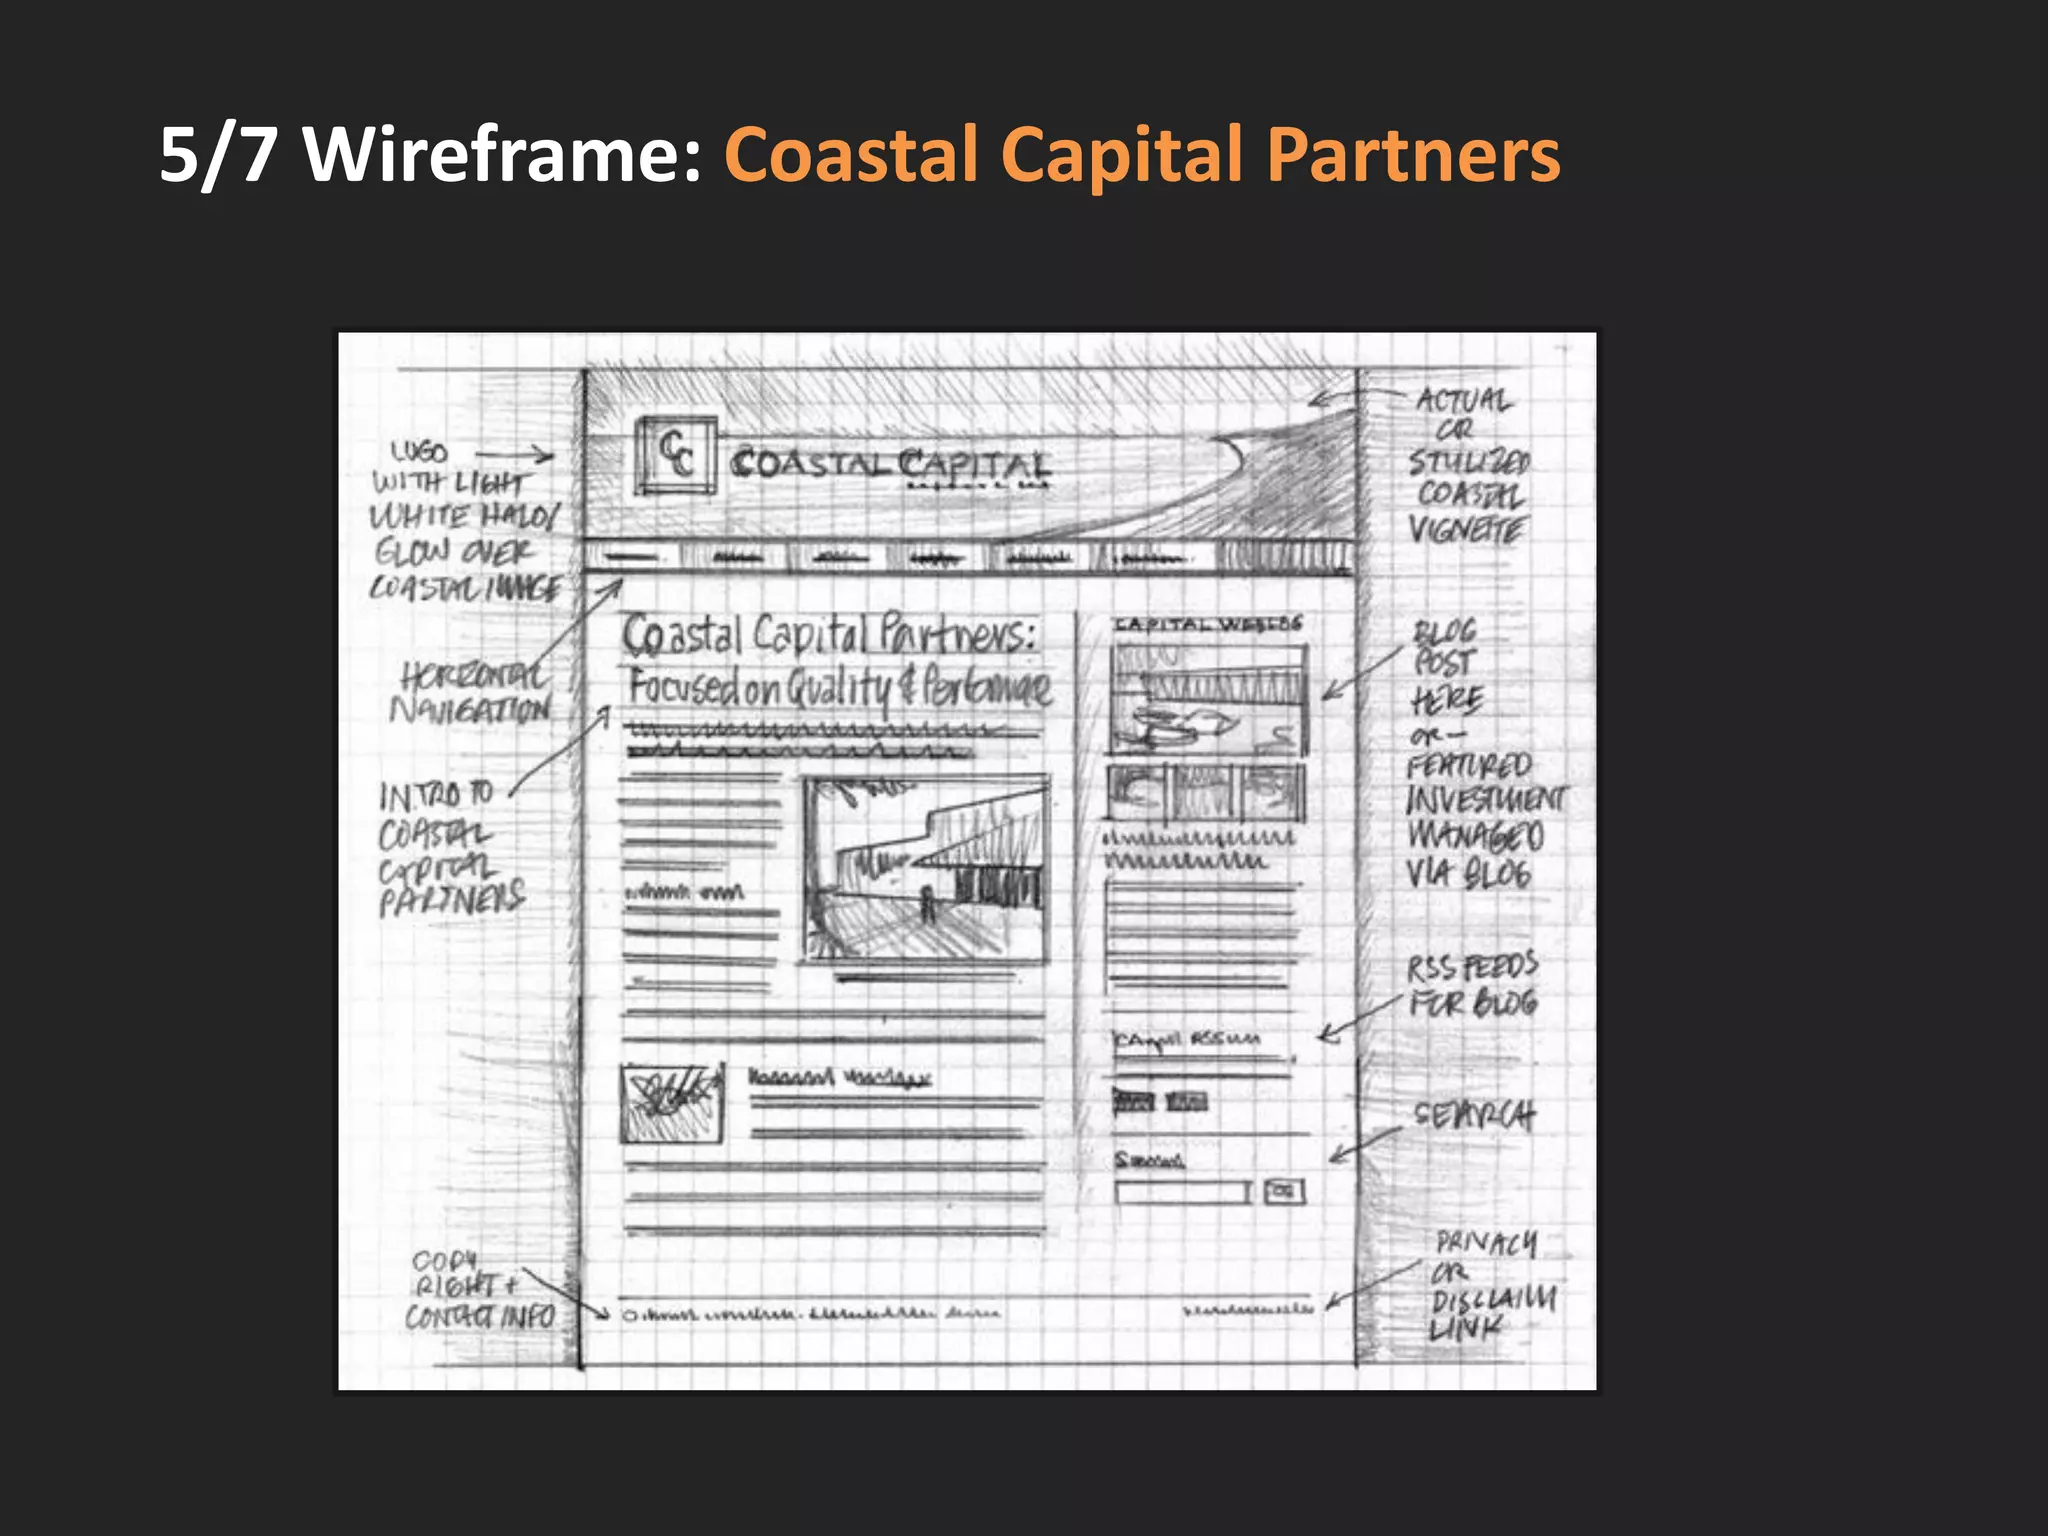Image resolution: width=2048 pixels, height=1536 pixels.
Task: Click the sketched RSS feed badges
Action: tap(1160, 1102)
